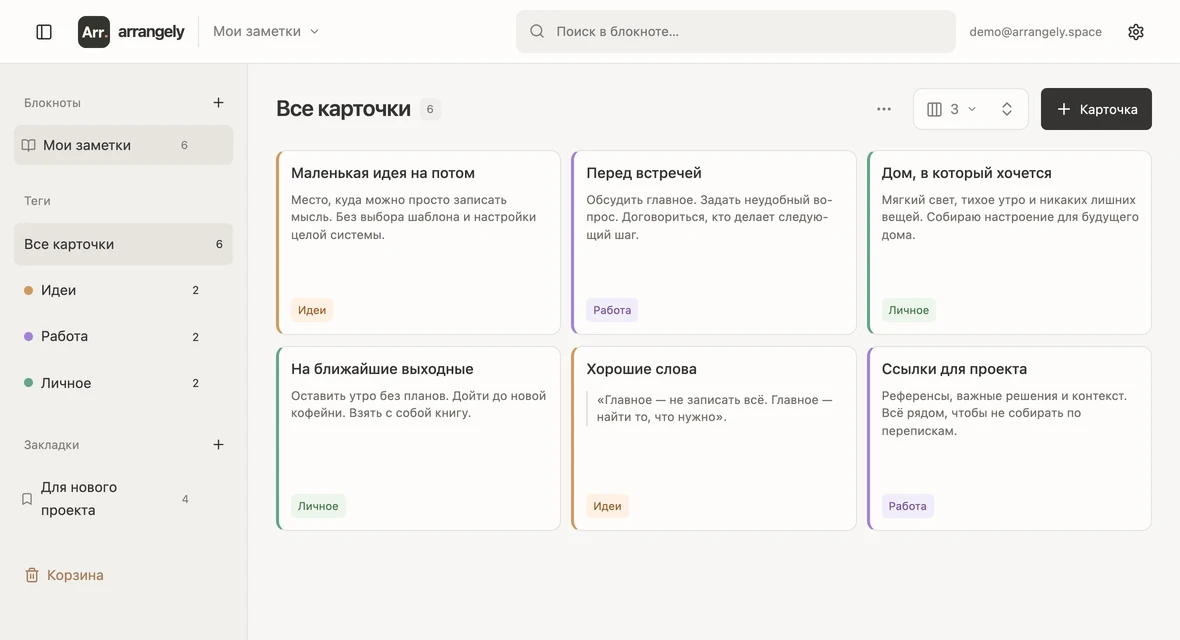Screen dimensions: 1180x640
Task: Click the Теги section label
Action: 37,201
